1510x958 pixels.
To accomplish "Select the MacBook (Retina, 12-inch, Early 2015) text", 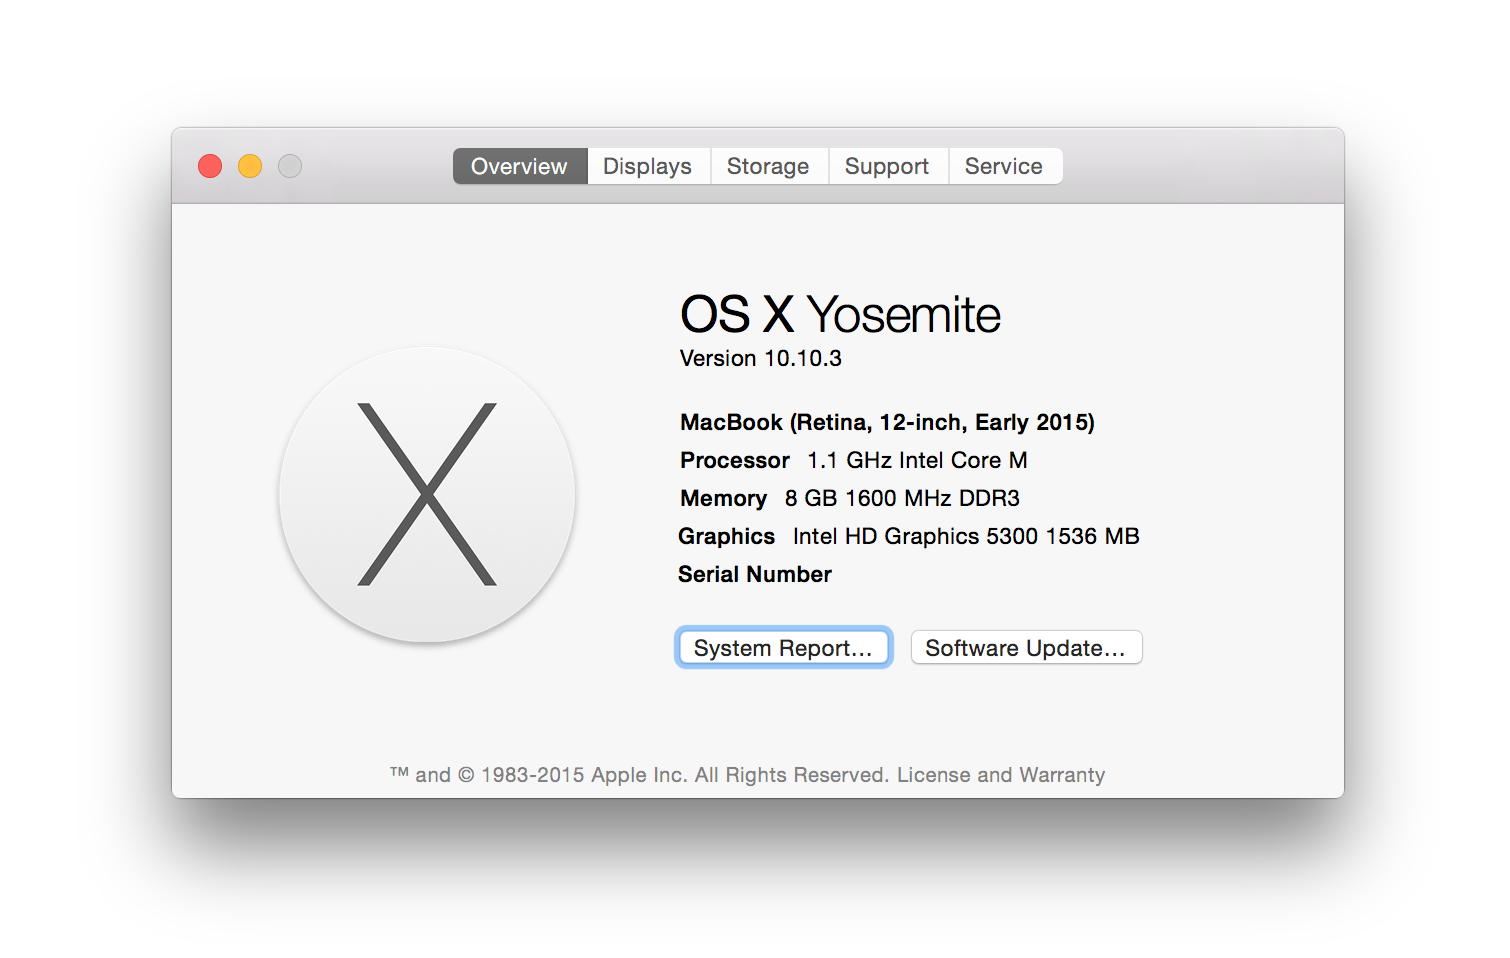I will point(888,422).
